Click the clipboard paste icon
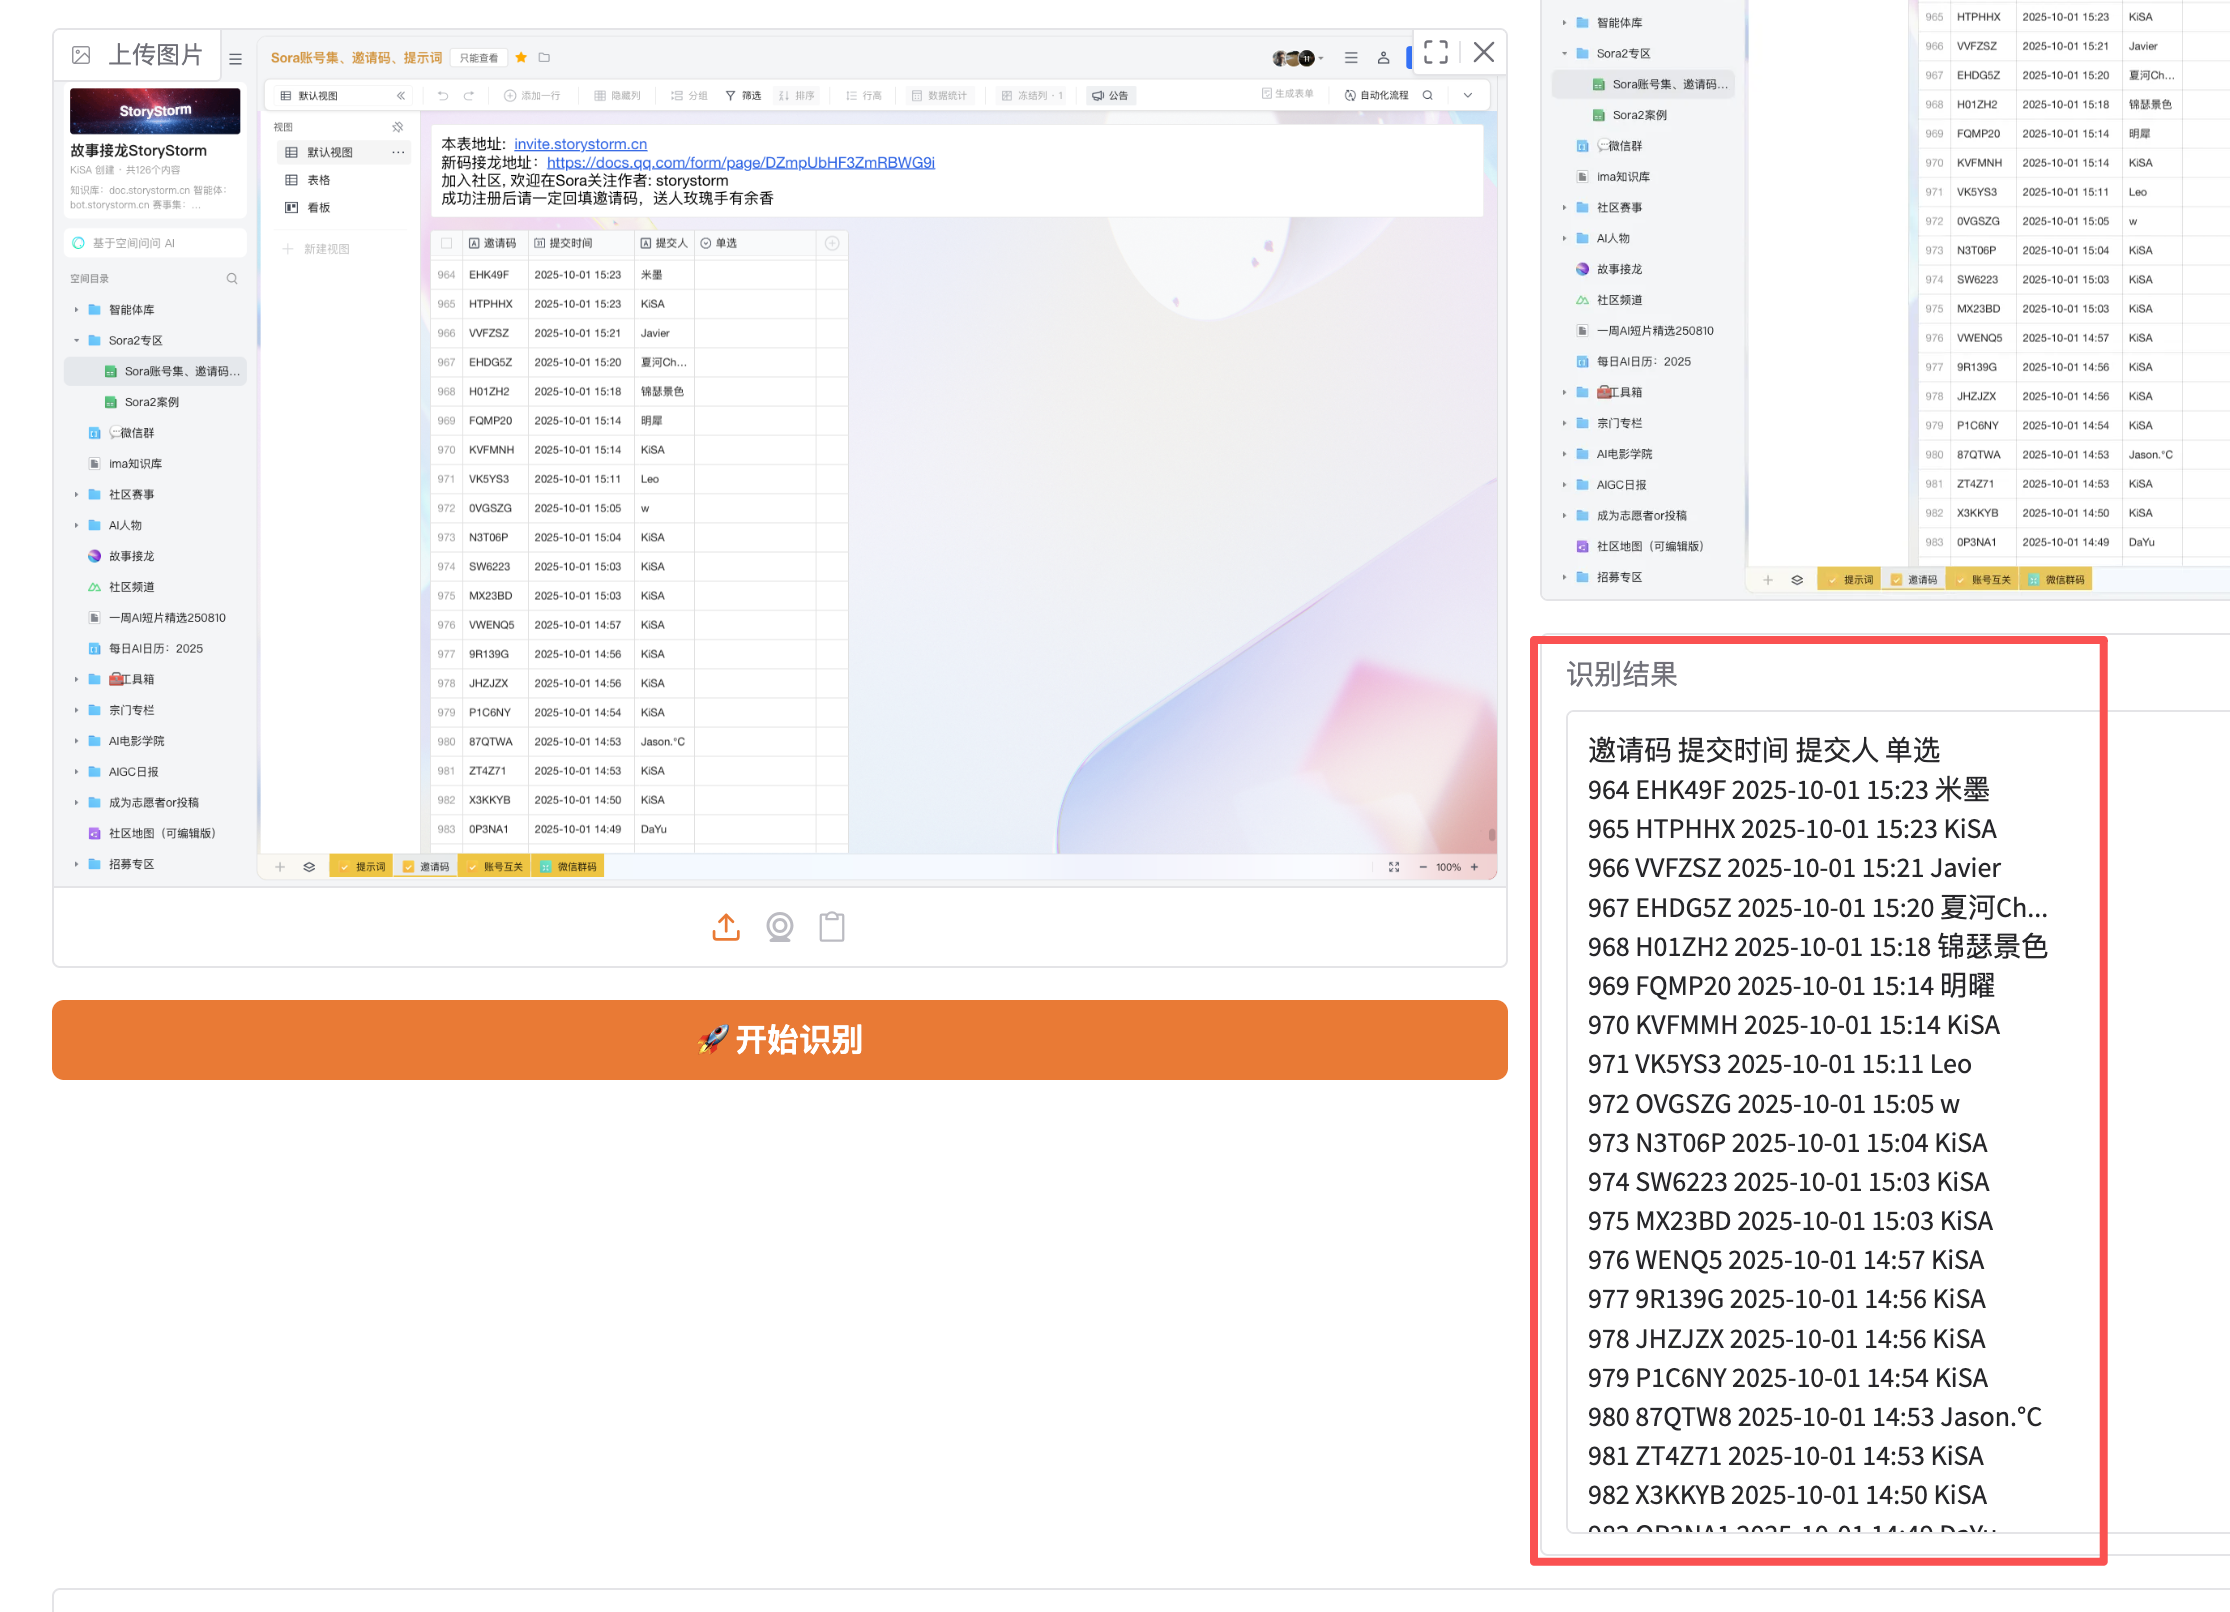 (x=831, y=927)
